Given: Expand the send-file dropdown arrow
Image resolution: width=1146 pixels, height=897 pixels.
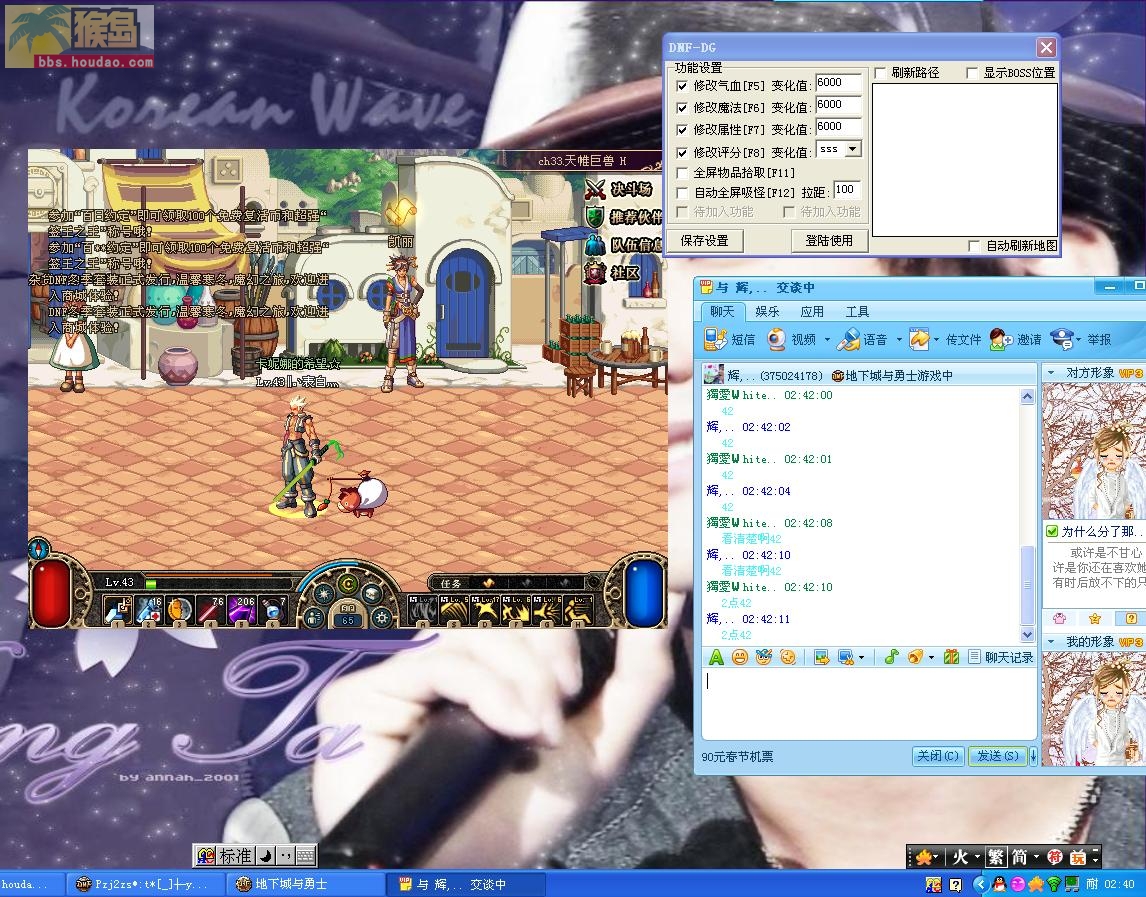Looking at the screenshot, I should click(x=936, y=339).
